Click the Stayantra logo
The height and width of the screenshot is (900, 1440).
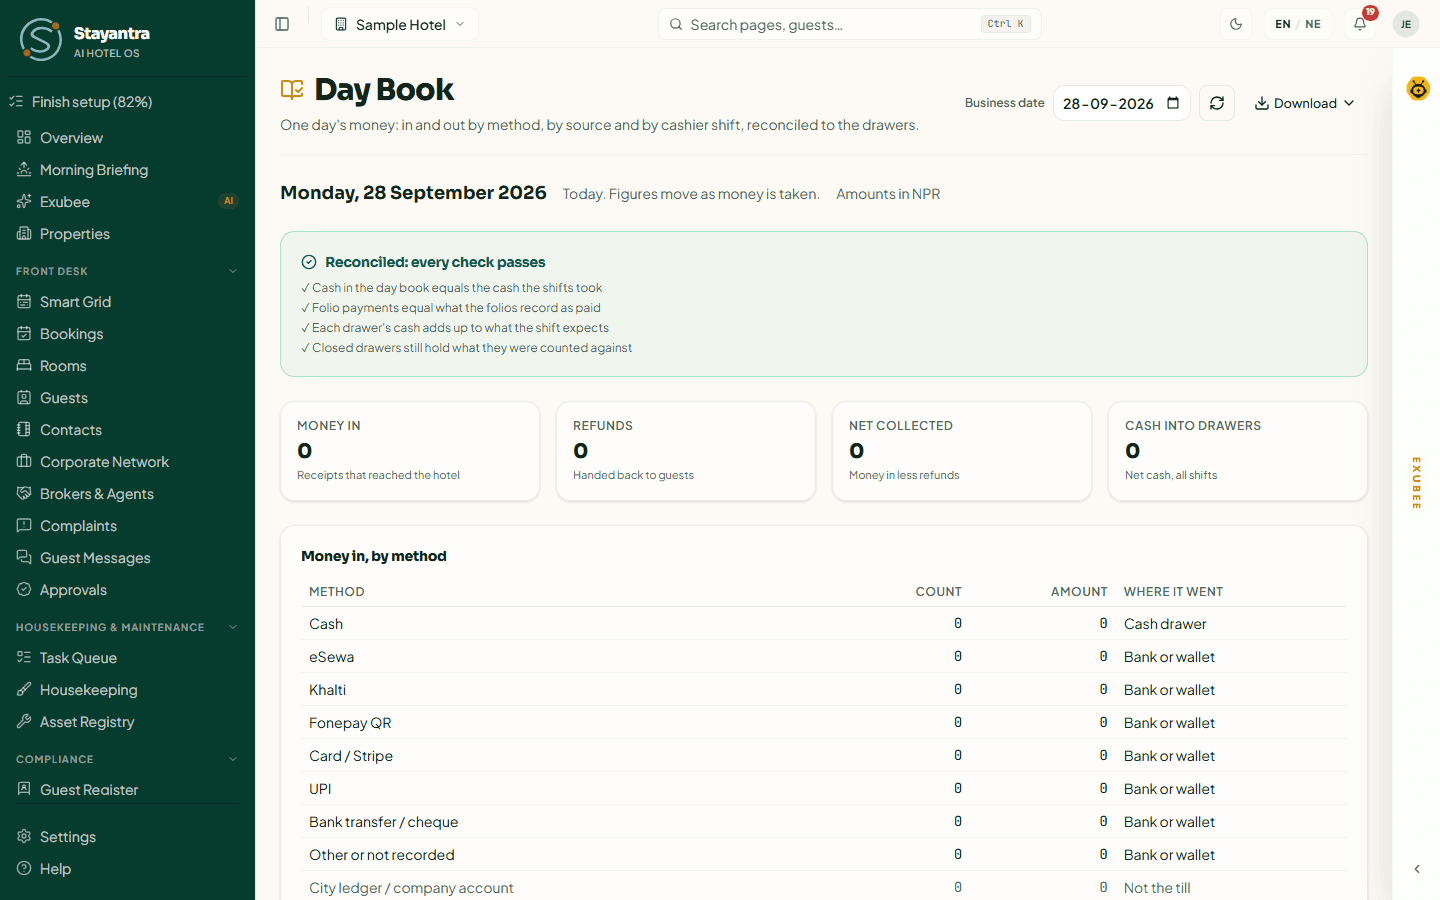tap(41, 39)
